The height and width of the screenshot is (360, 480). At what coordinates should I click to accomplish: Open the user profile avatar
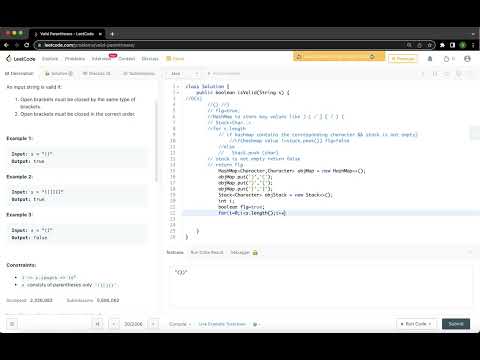tap(467, 59)
